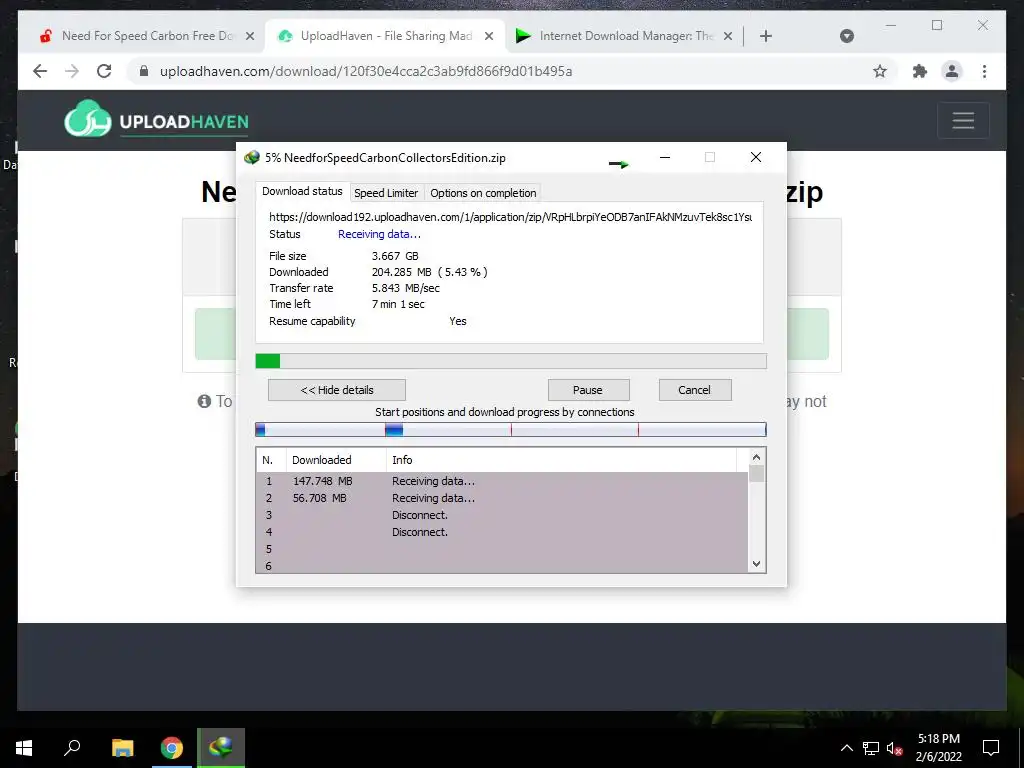Select connection row 4 Disconnect
The image size is (1024, 768).
click(x=502, y=532)
